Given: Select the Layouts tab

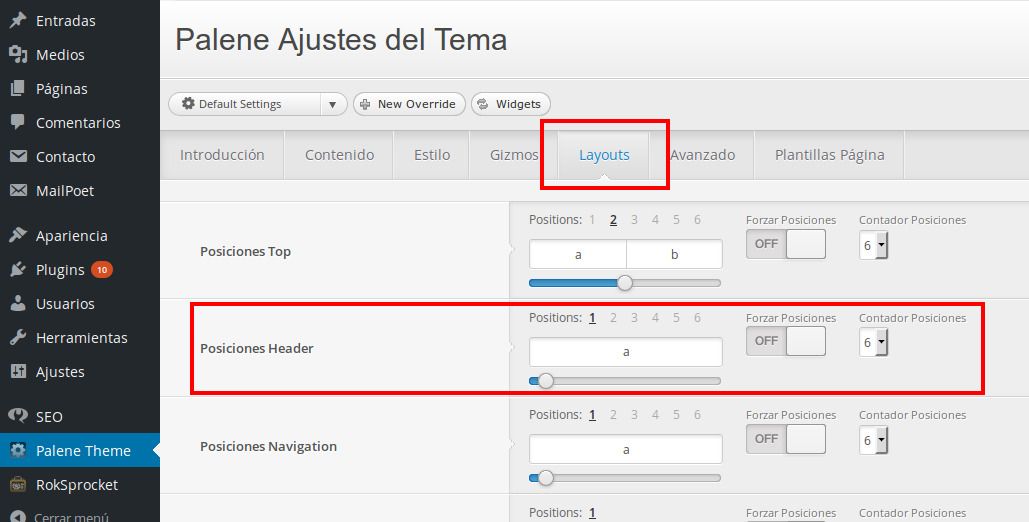Looking at the screenshot, I should coord(604,155).
